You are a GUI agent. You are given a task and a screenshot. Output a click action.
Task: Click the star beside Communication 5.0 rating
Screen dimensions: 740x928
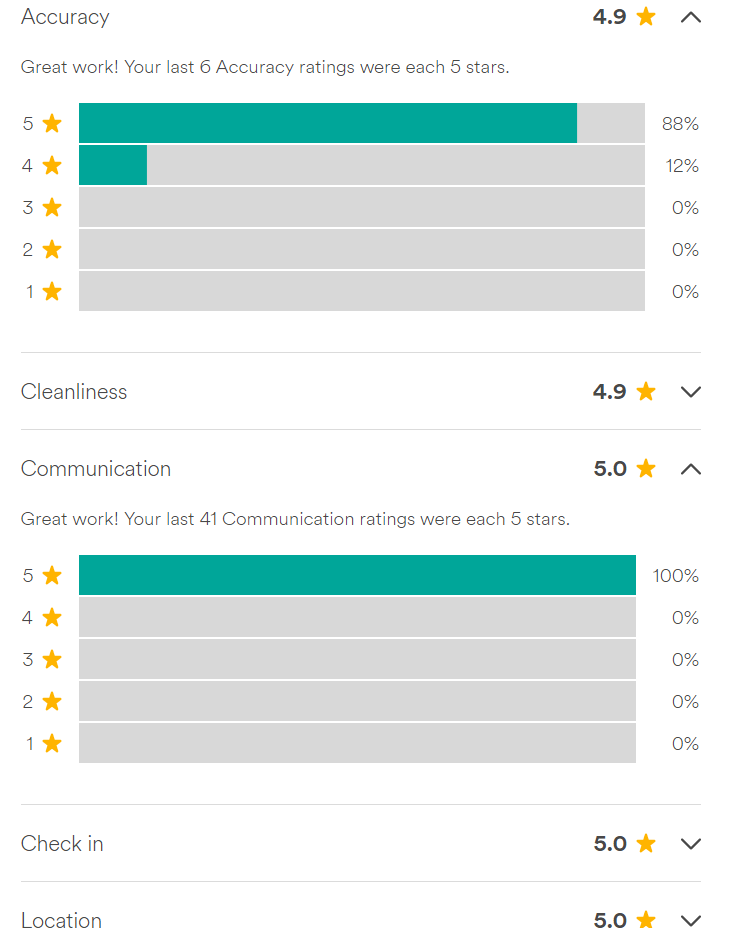(x=646, y=468)
